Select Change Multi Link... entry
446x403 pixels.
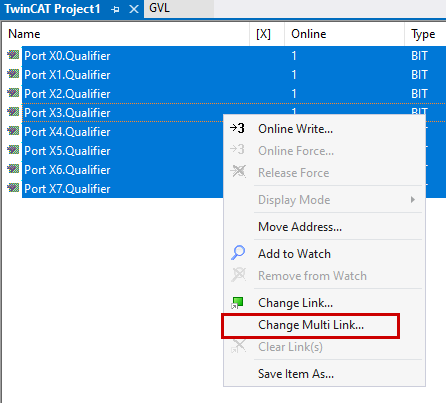point(324,325)
